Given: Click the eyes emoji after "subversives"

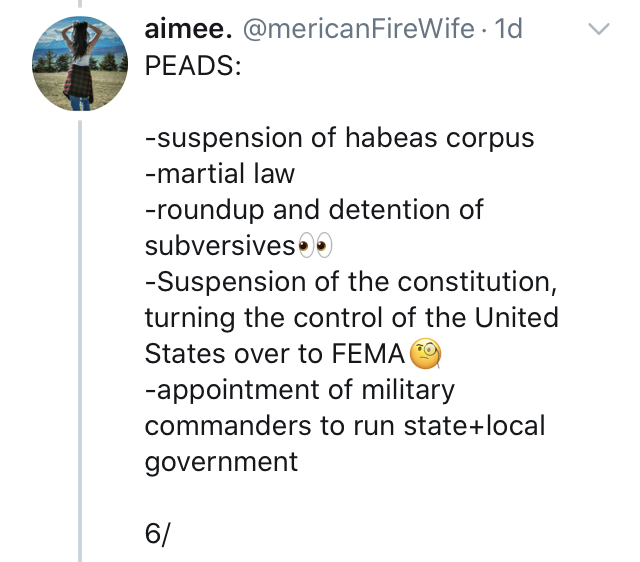Looking at the screenshot, I should pos(316,246).
